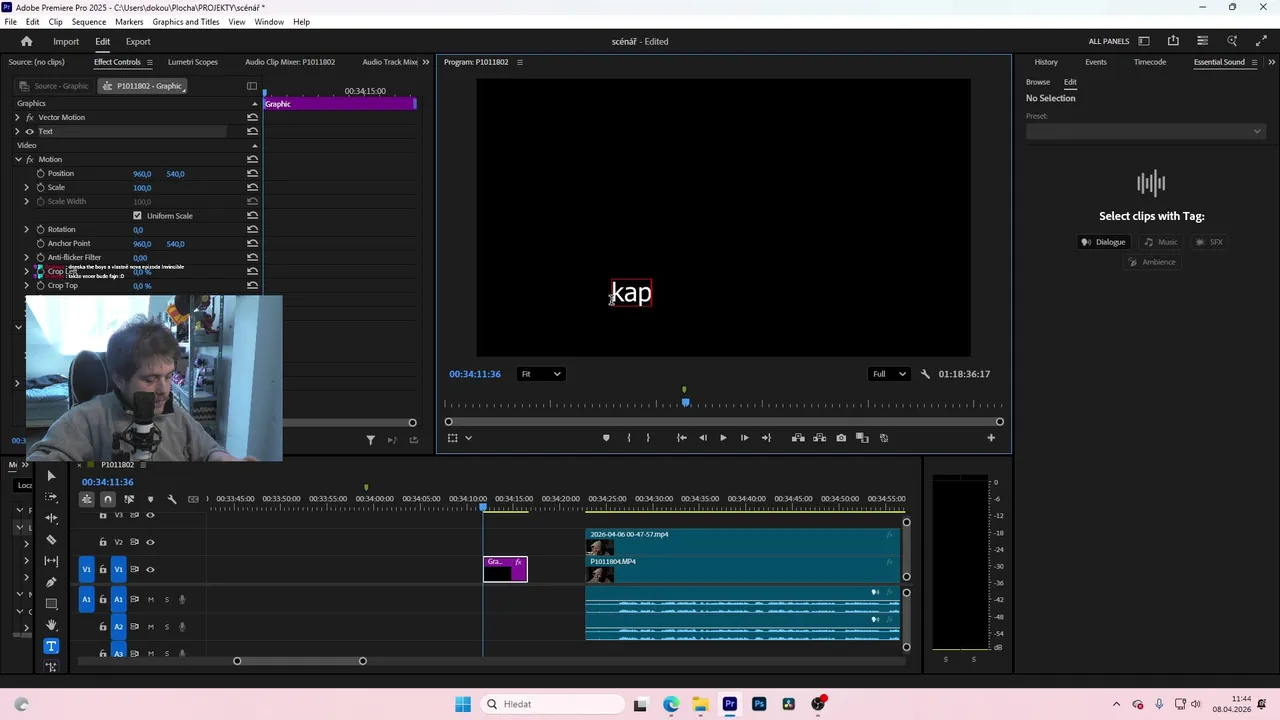This screenshot has height=720, width=1280.
Task: Open timeline display settings wrench
Action: 172,499
